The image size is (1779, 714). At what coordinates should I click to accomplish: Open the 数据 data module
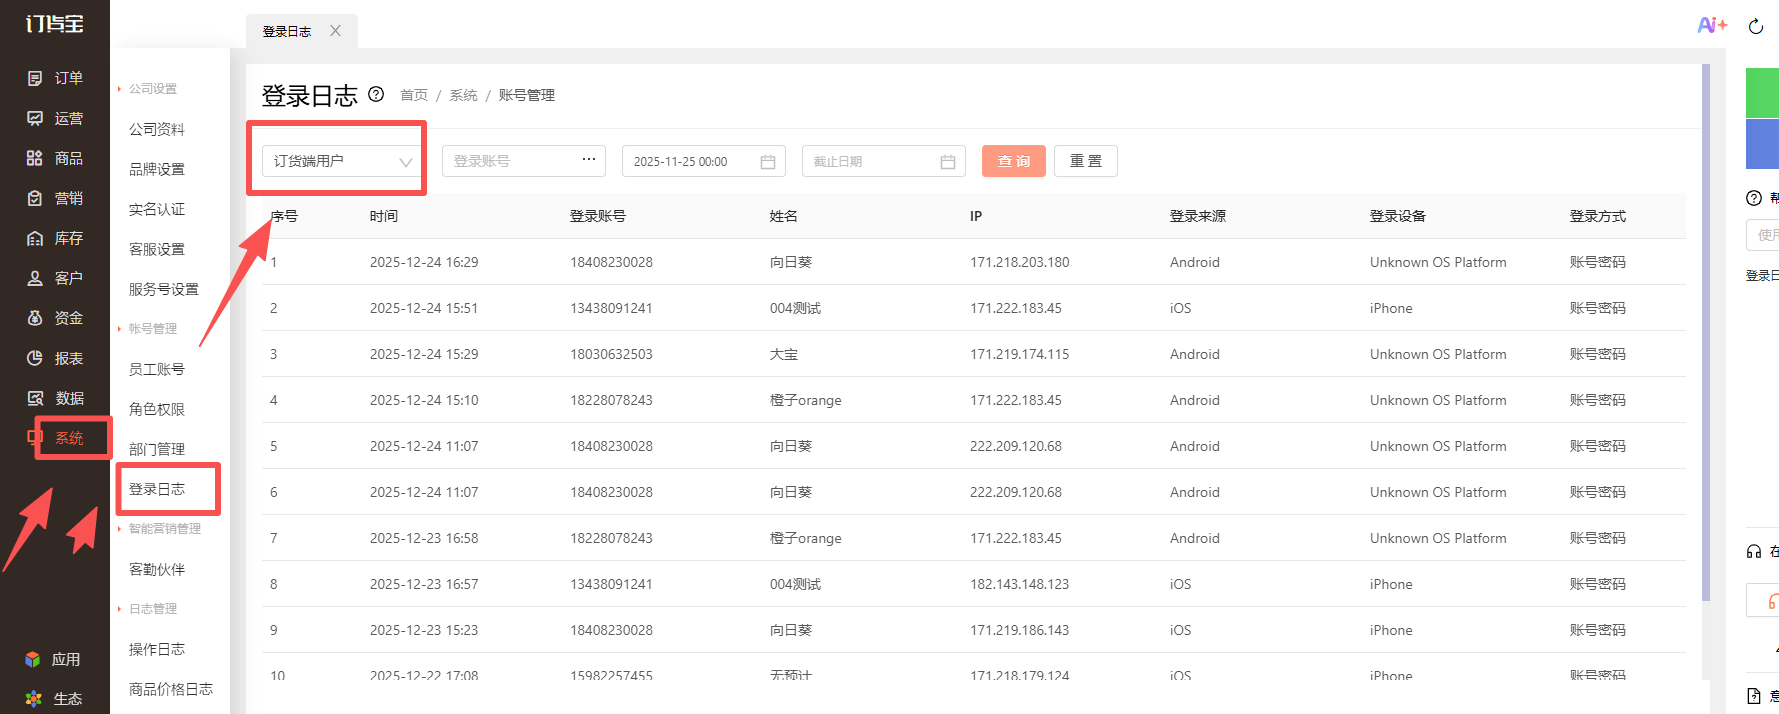click(x=55, y=398)
